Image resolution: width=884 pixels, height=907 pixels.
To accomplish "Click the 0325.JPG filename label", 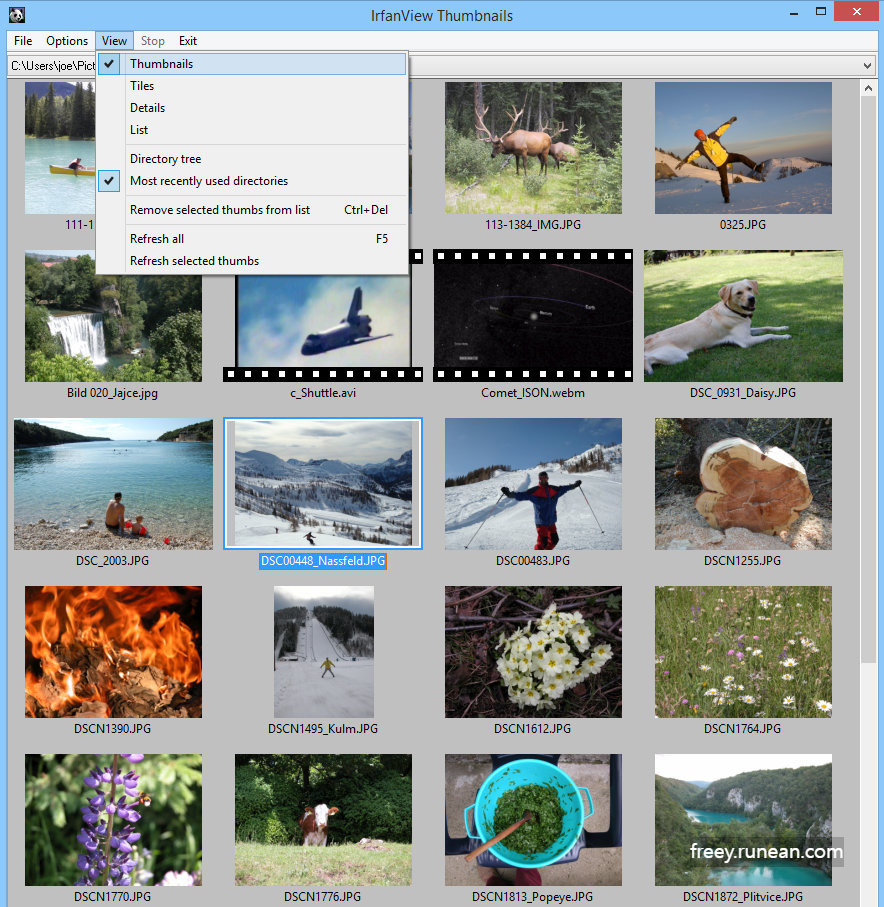I will pyautogui.click(x=743, y=225).
